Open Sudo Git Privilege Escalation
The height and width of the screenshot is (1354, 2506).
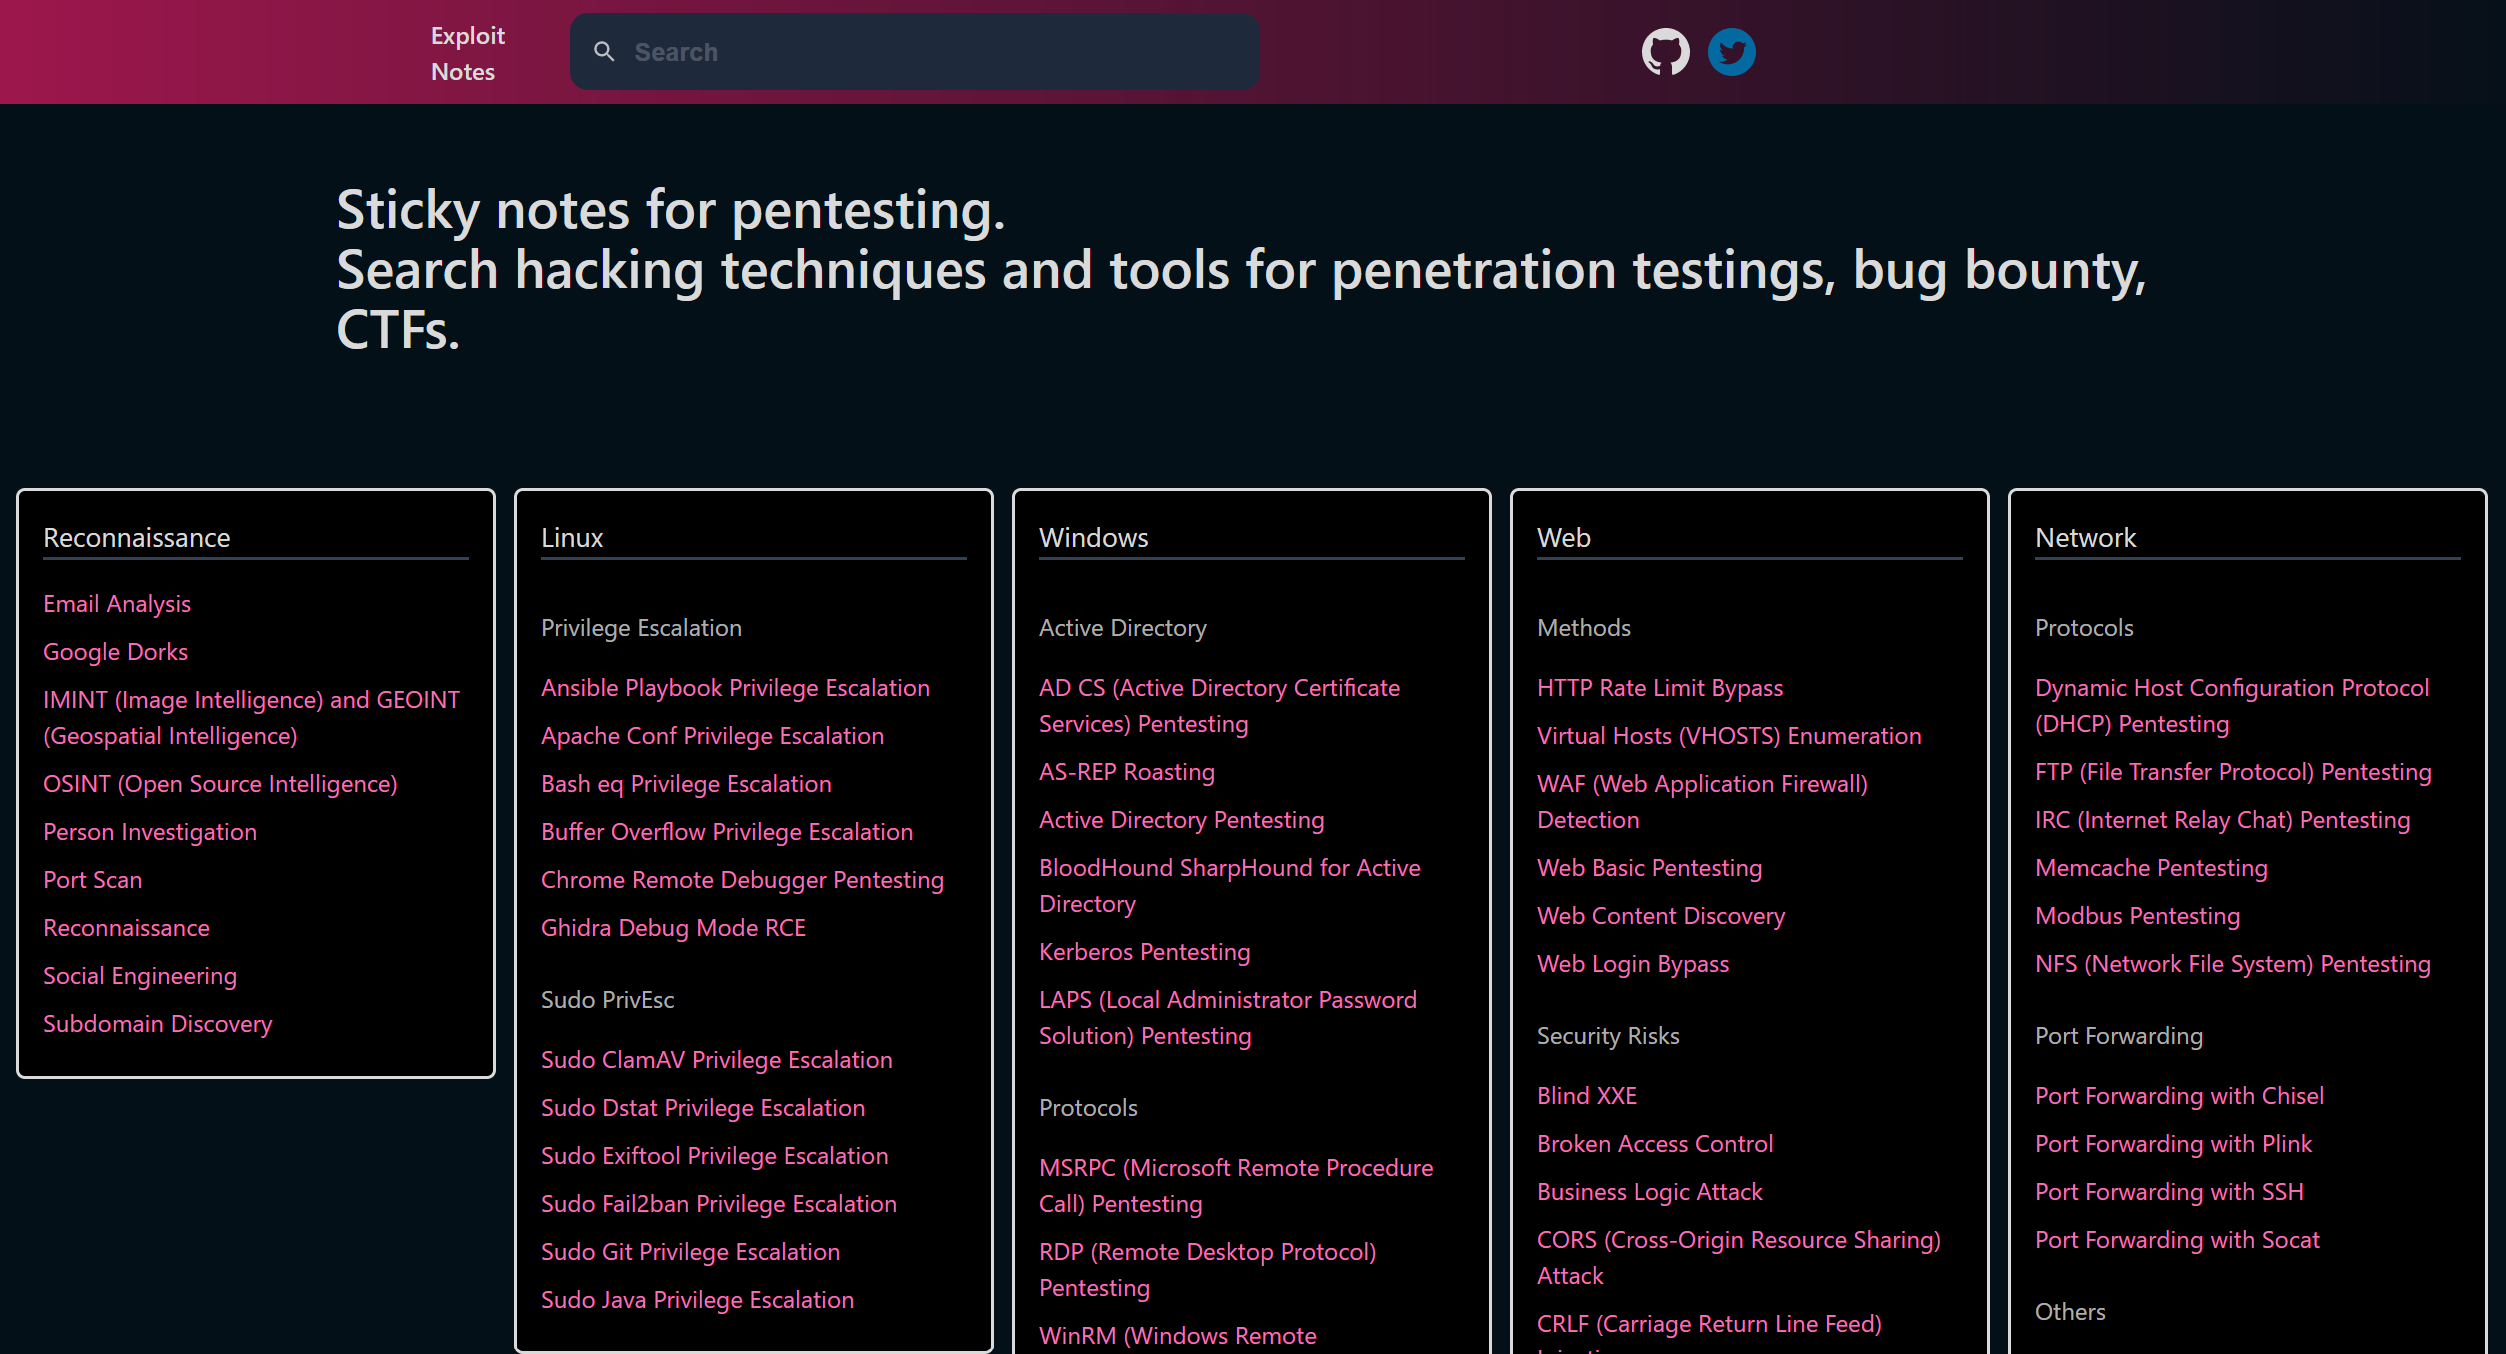690,1252
